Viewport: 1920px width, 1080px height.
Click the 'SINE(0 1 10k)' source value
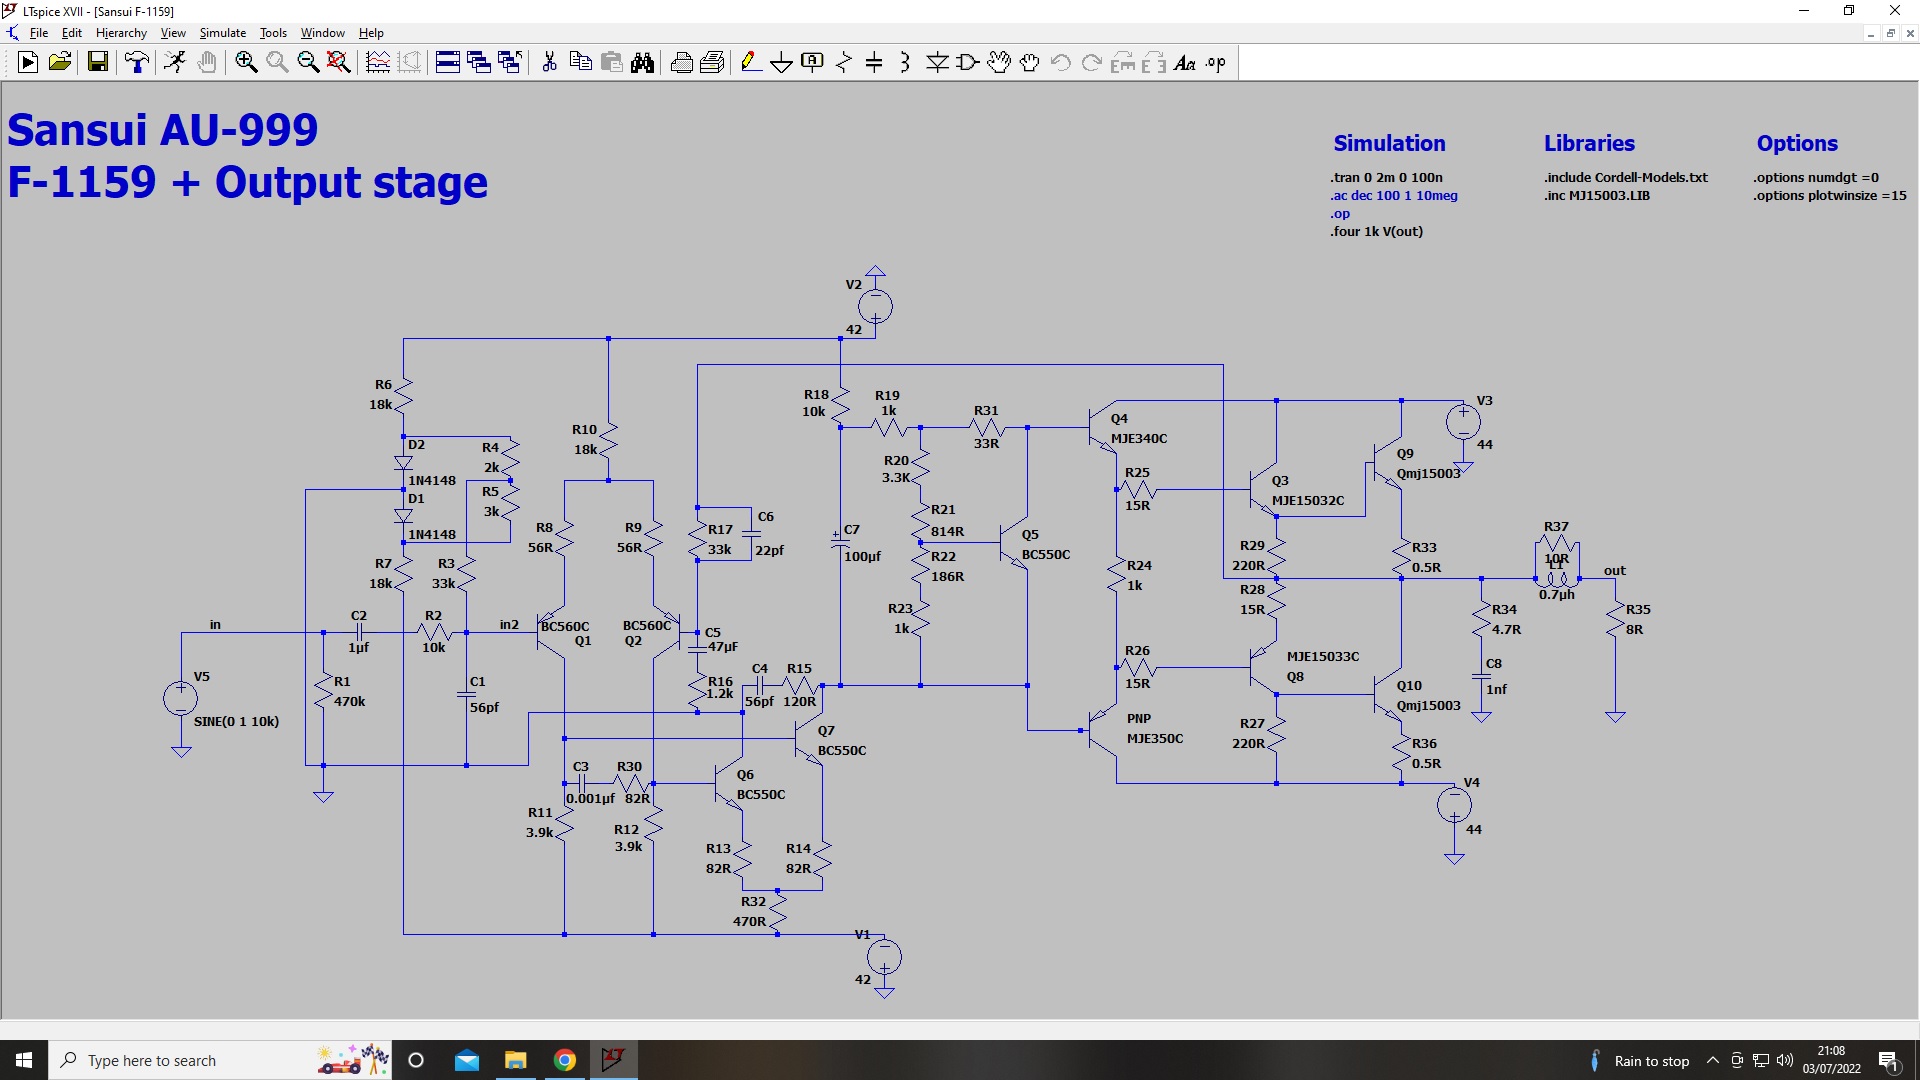(236, 721)
